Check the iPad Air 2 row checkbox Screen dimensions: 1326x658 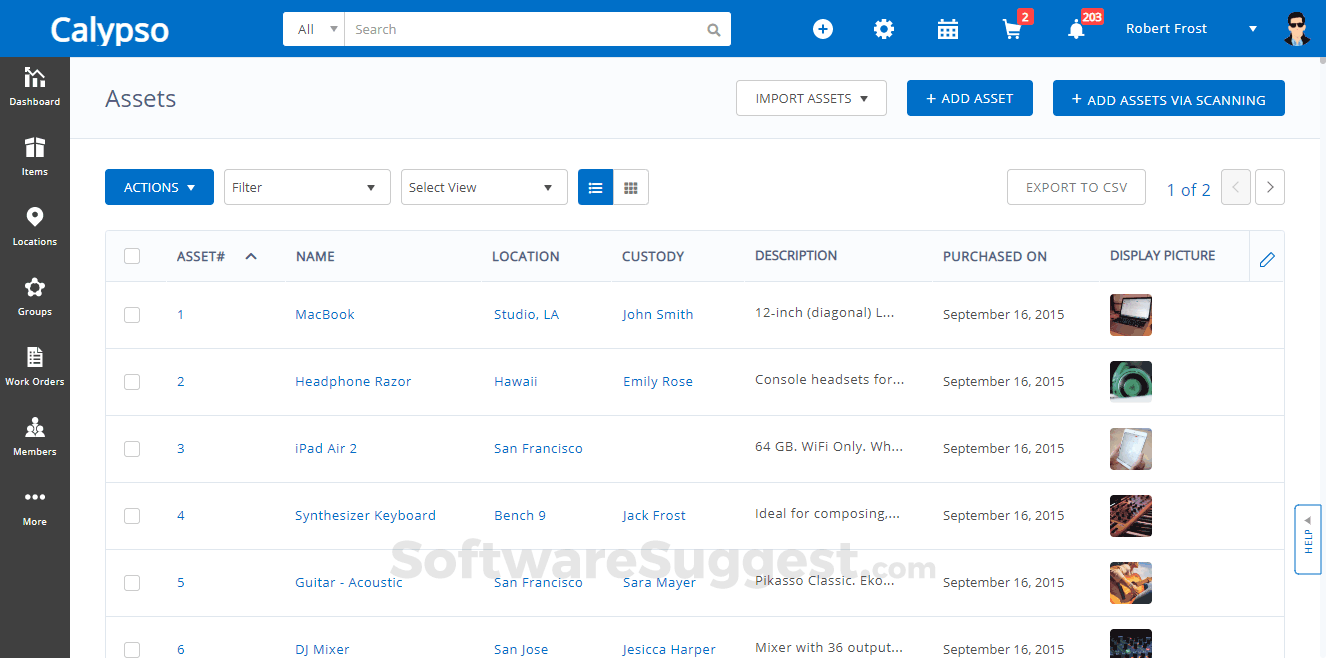132,448
